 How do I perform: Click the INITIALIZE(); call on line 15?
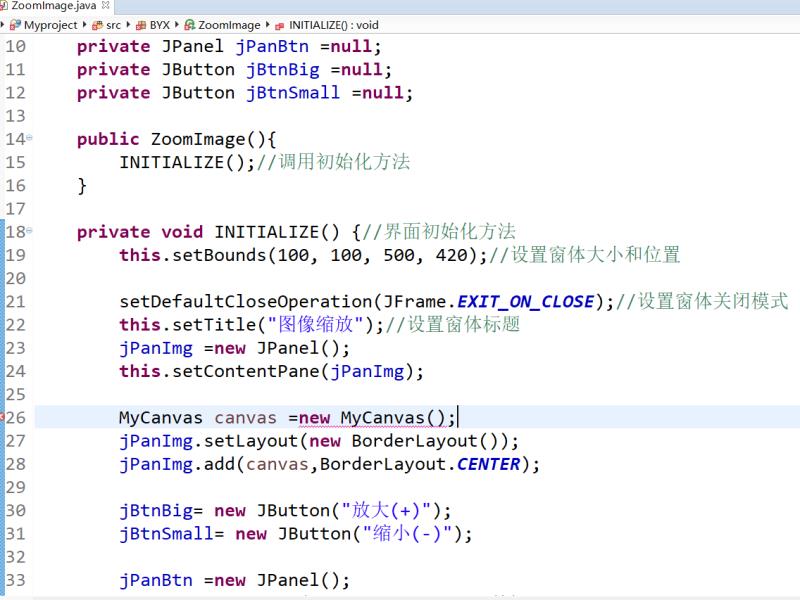187,162
